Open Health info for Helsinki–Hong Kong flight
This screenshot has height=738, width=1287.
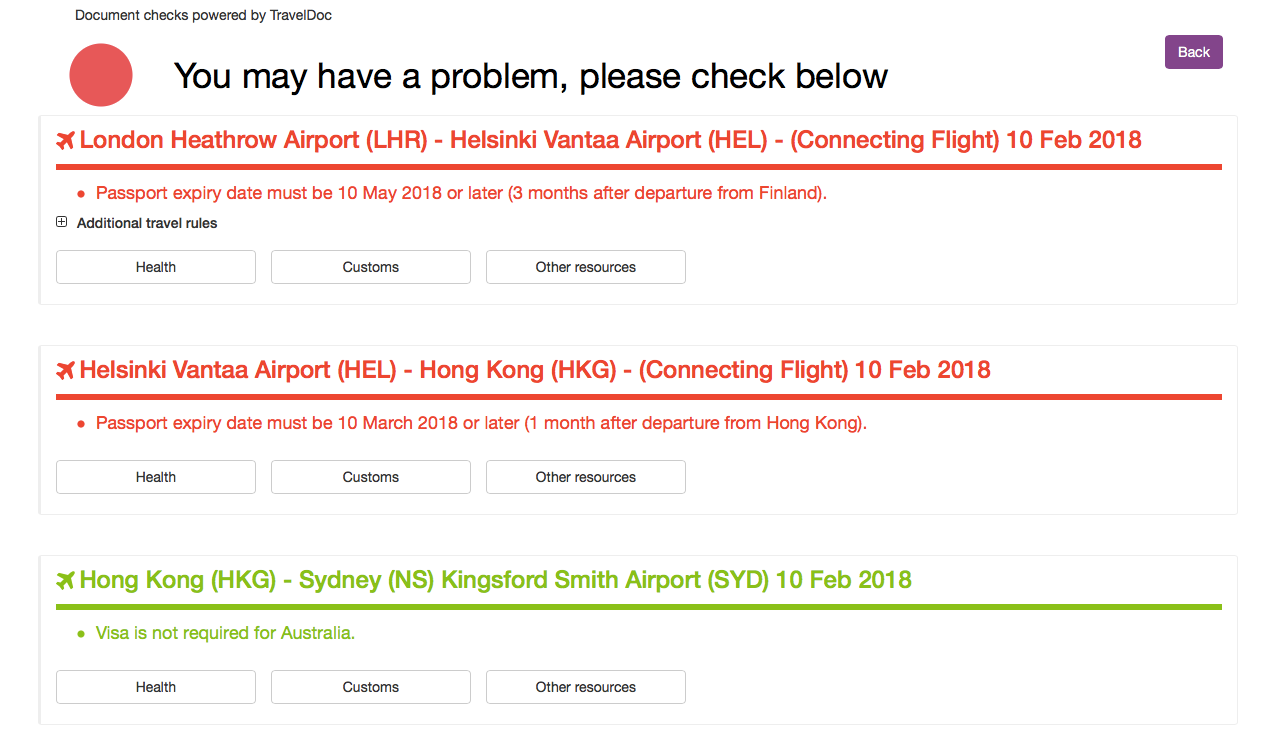[x=156, y=477]
